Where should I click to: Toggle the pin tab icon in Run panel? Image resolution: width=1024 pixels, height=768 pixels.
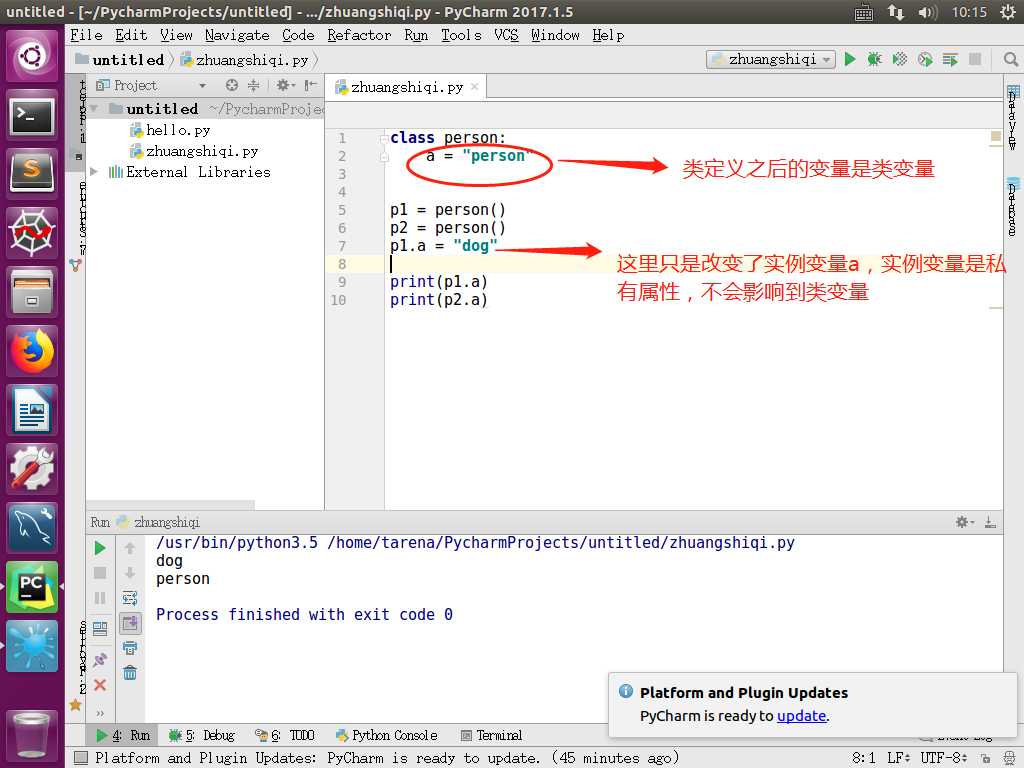(x=100, y=660)
